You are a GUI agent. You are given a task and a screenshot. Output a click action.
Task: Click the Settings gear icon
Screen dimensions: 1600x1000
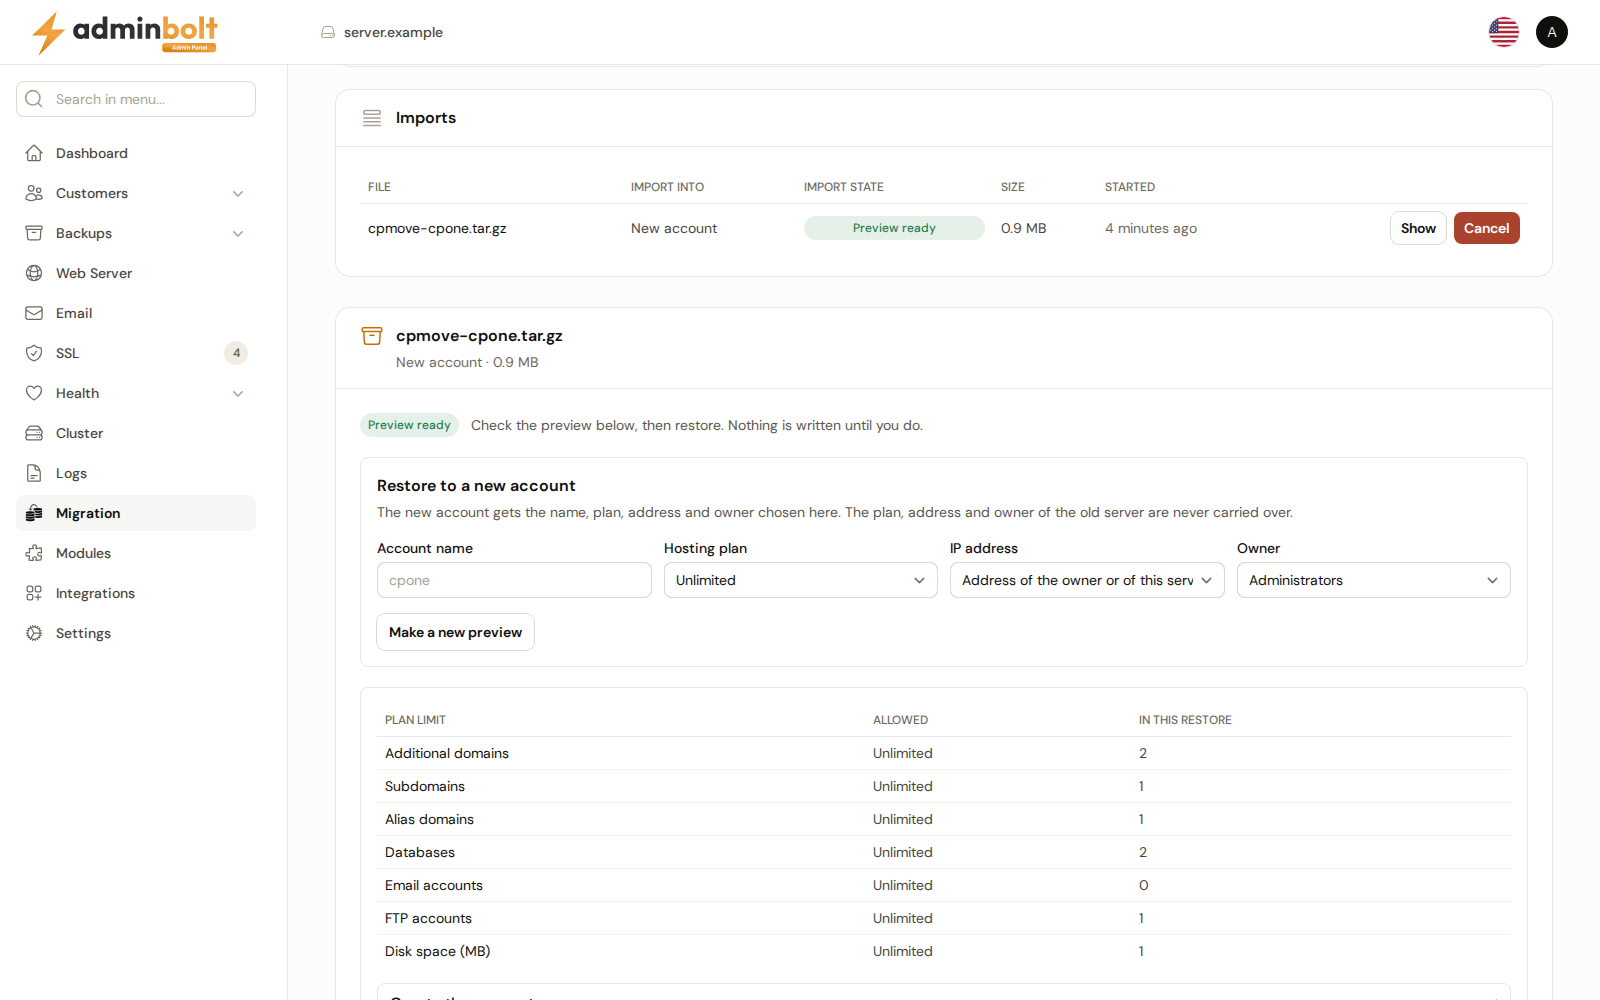point(34,633)
